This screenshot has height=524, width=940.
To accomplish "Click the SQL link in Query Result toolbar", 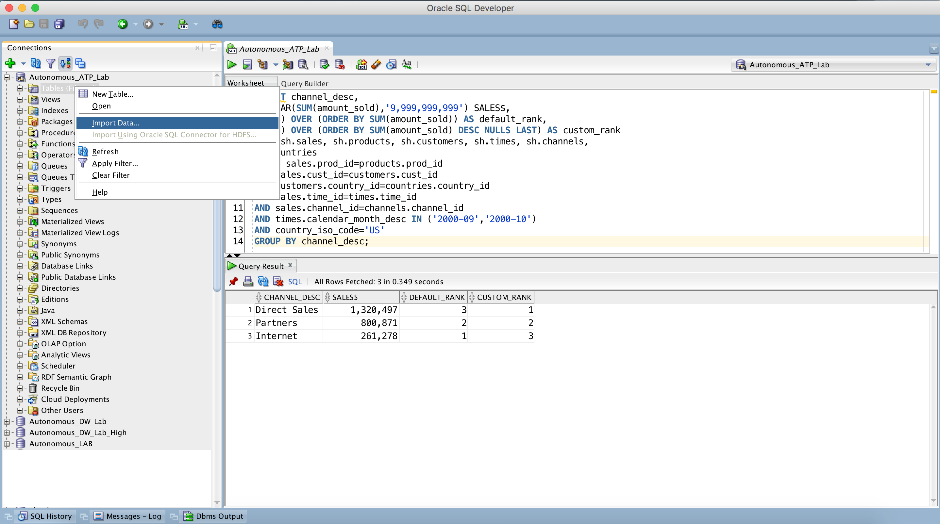I will [294, 282].
